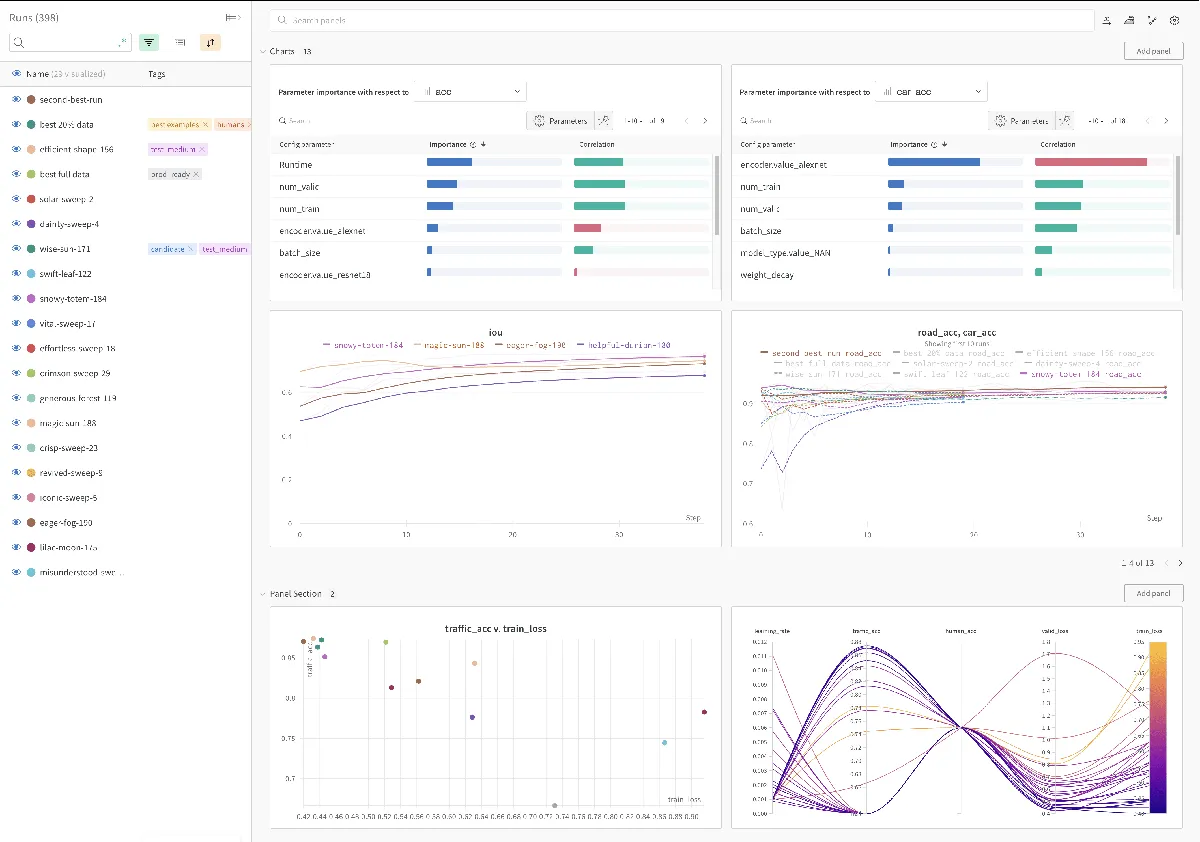Select the revived-sweep-5 run

pyautogui.click(x=71, y=473)
